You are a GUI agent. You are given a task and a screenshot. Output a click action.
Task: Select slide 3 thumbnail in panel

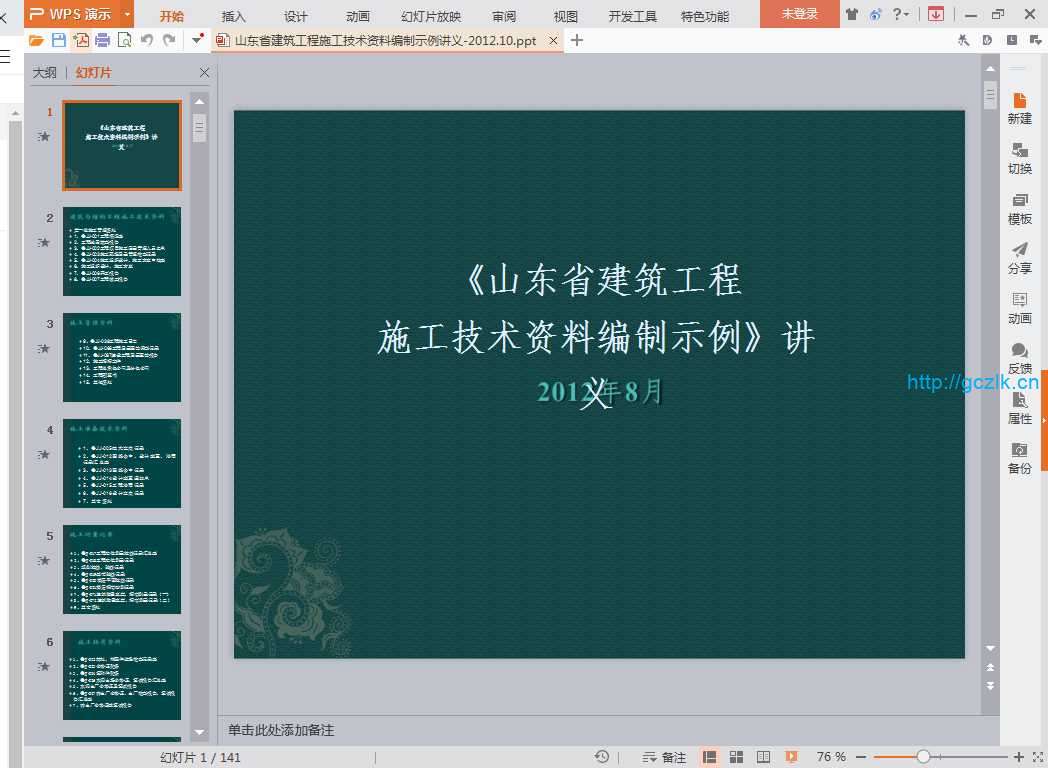tap(122, 357)
